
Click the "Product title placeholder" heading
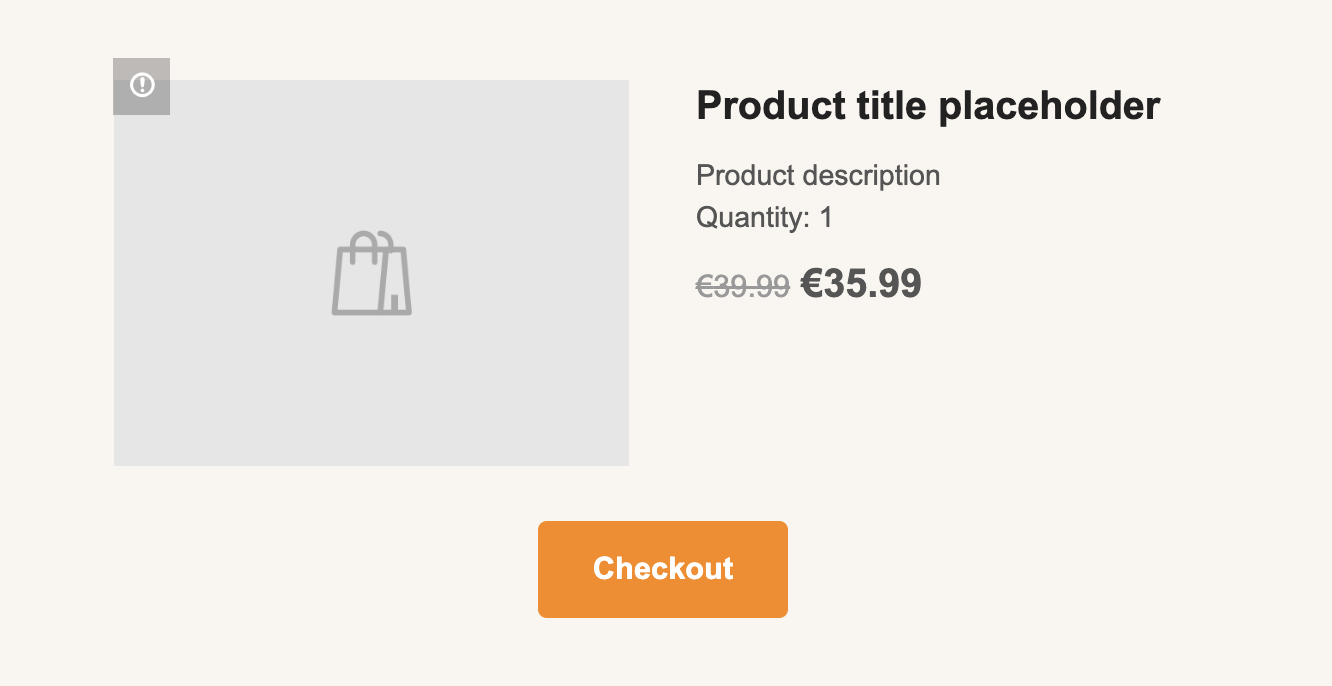[927, 105]
